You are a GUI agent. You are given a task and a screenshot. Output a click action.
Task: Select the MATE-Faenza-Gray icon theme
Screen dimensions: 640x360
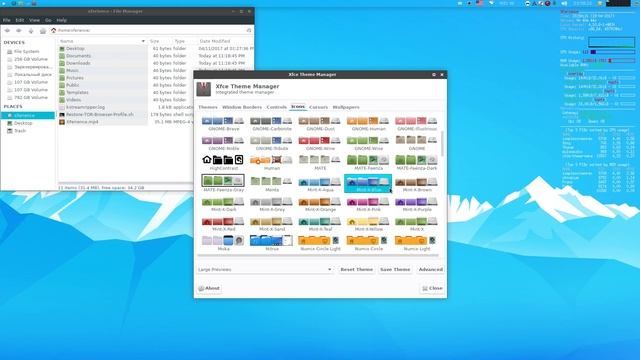click(223, 183)
